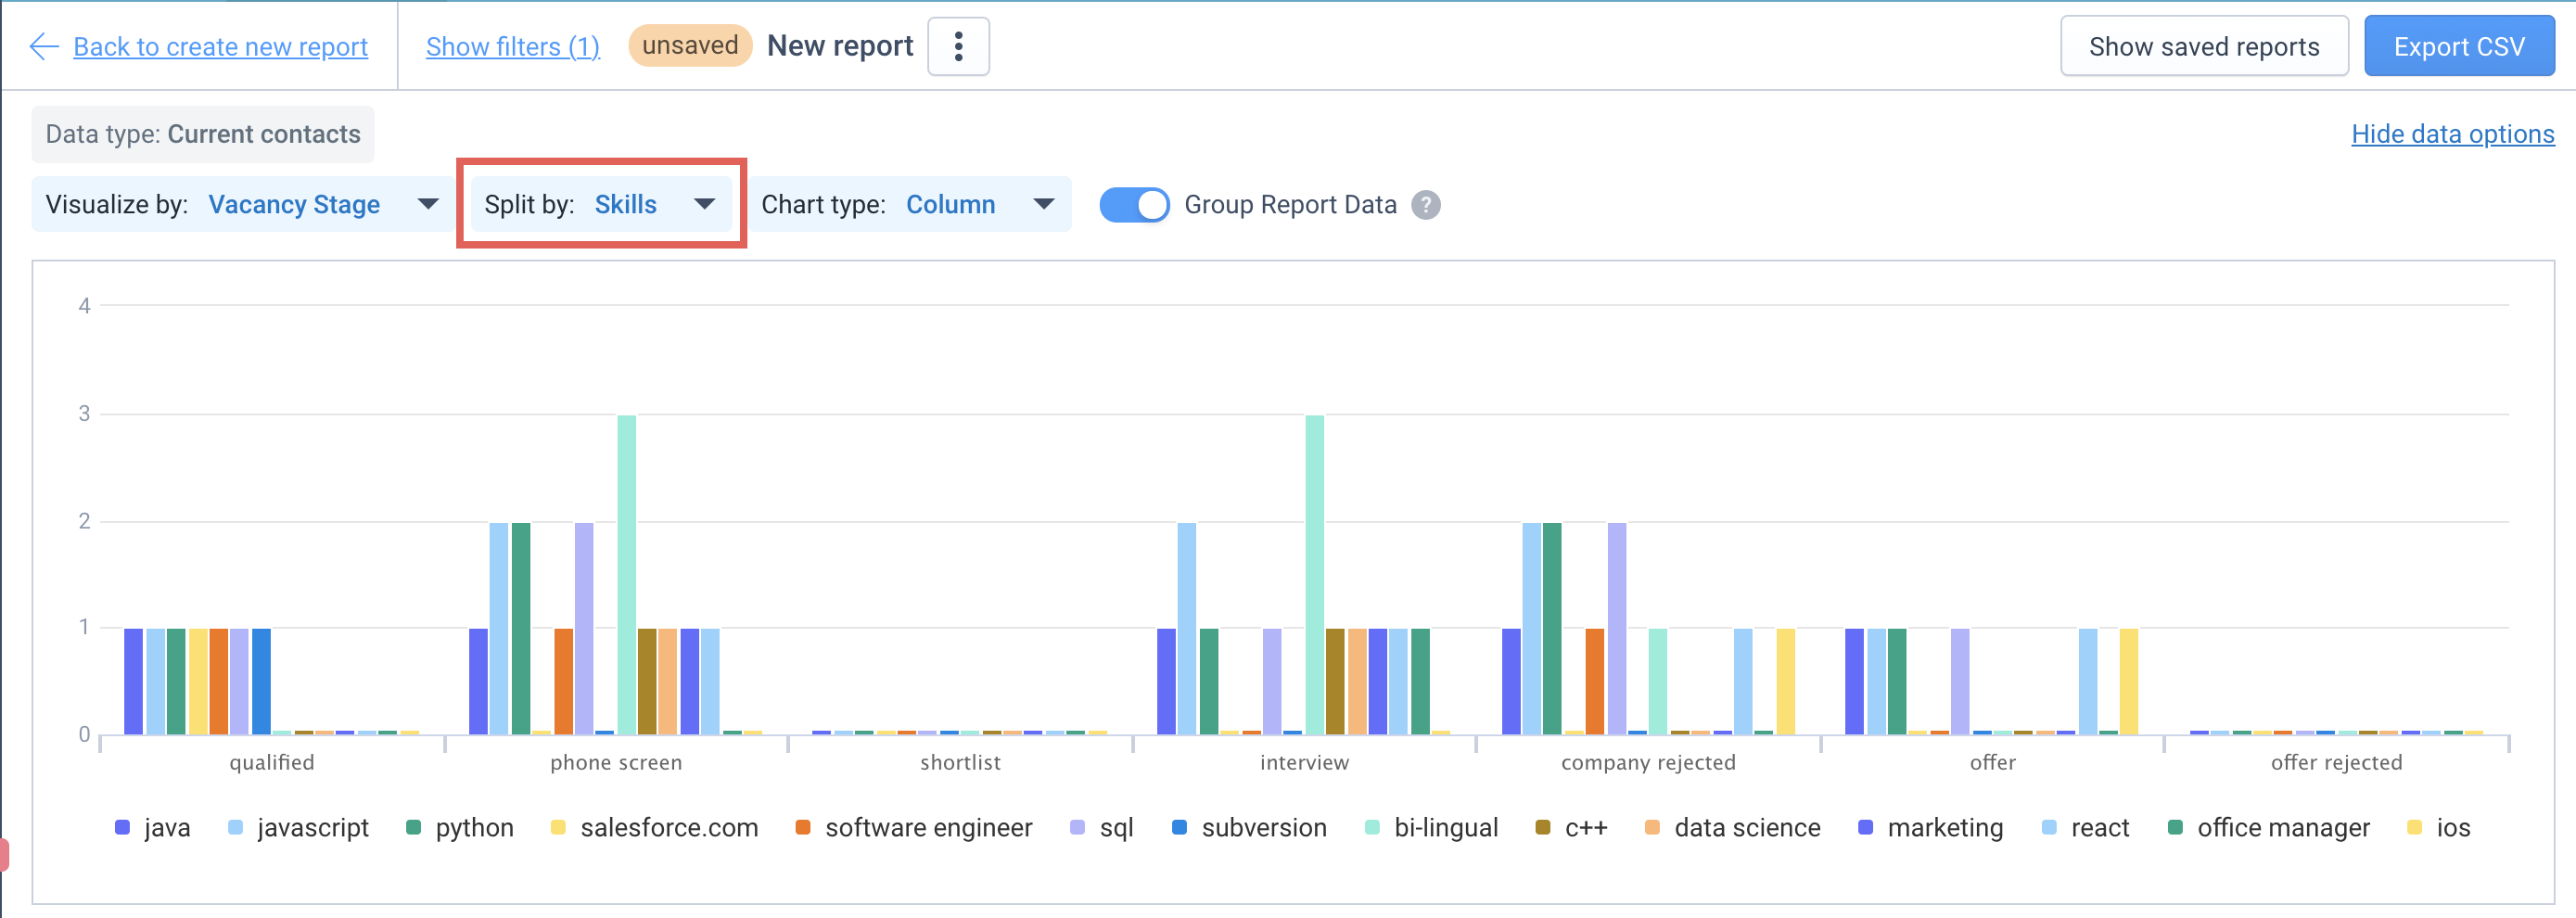Screen dimensions: 2576x918
Task: Click the subversion bar in qualified group
Action: (261, 682)
